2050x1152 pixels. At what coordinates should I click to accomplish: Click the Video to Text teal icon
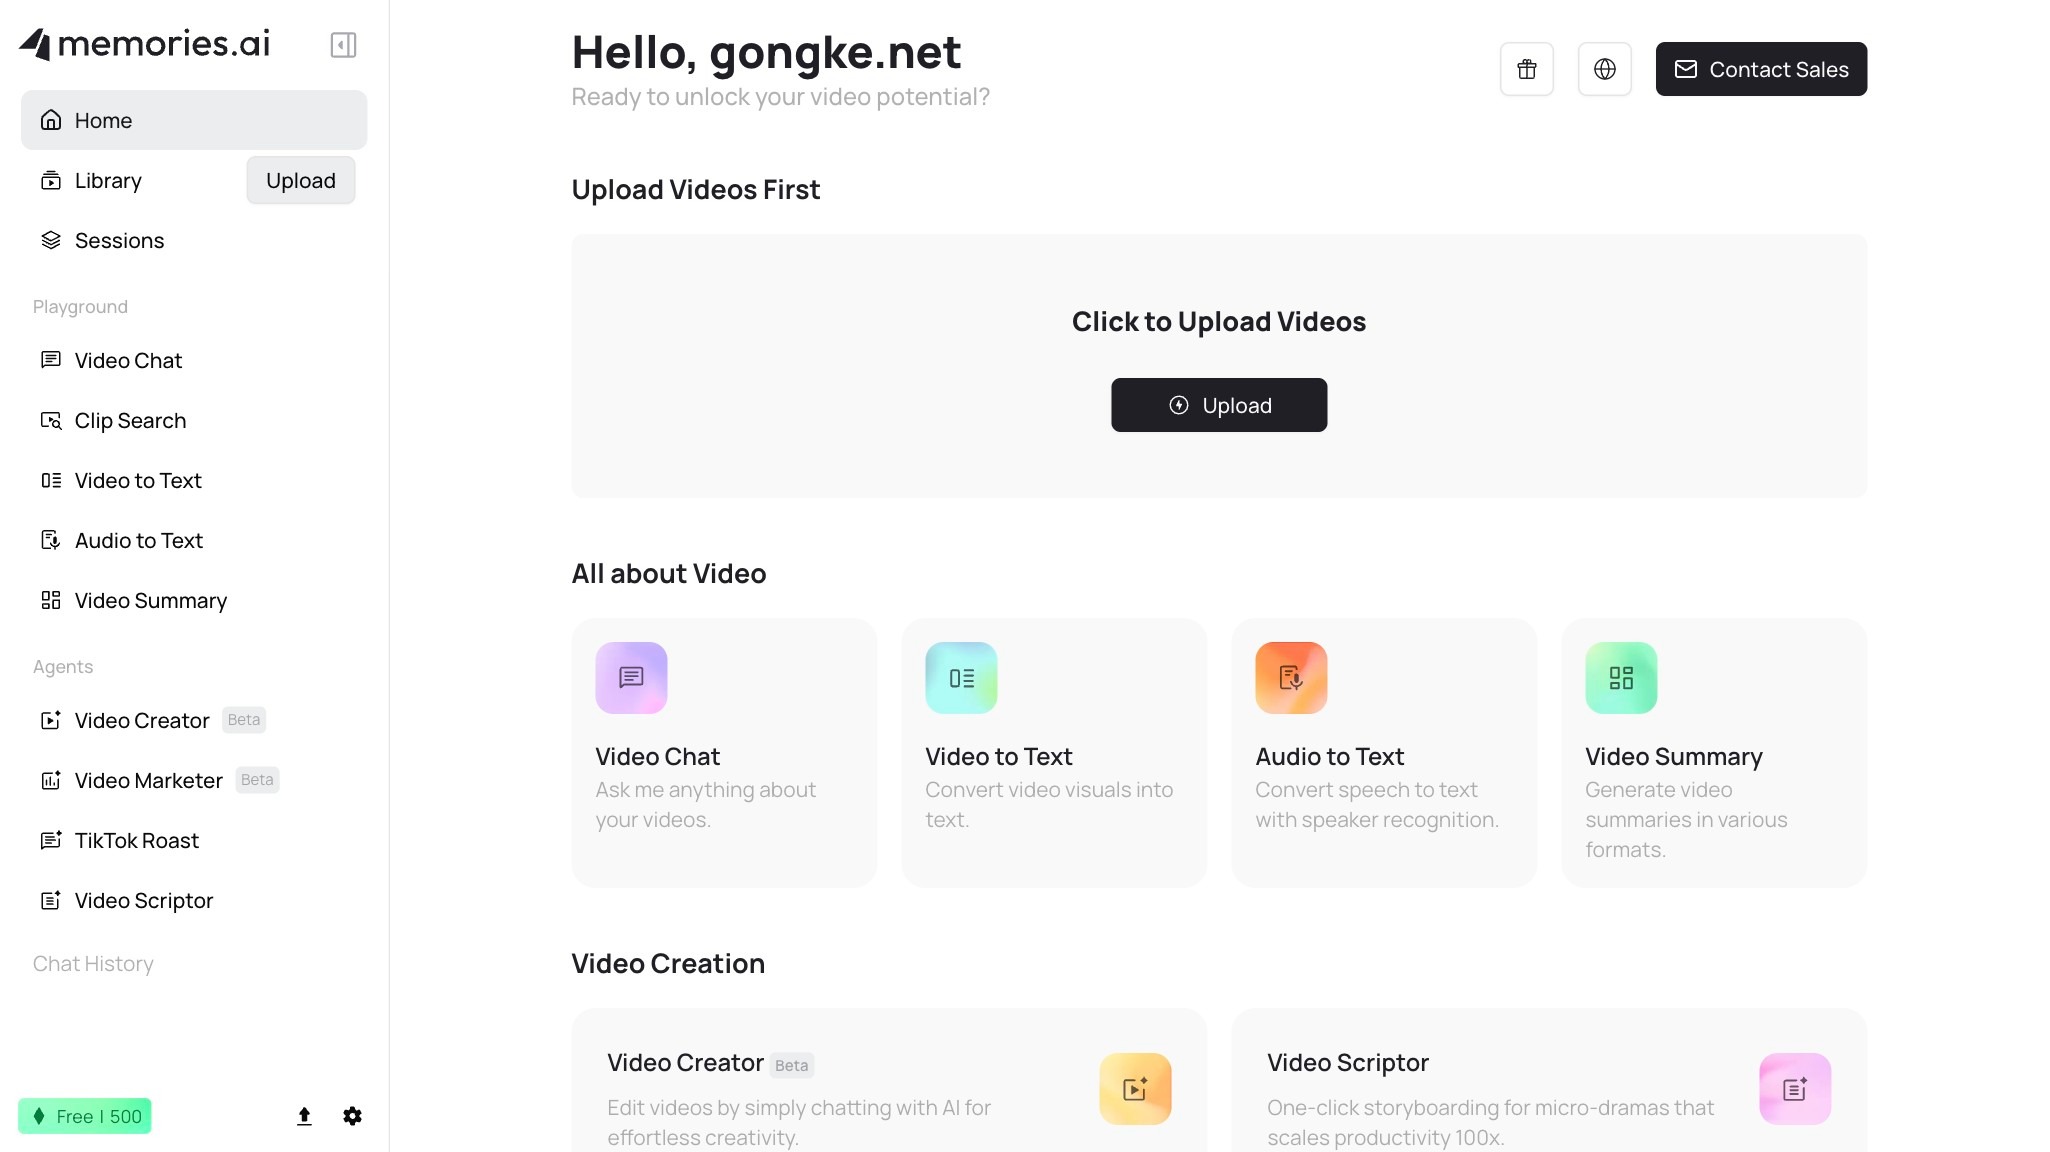coord(961,678)
